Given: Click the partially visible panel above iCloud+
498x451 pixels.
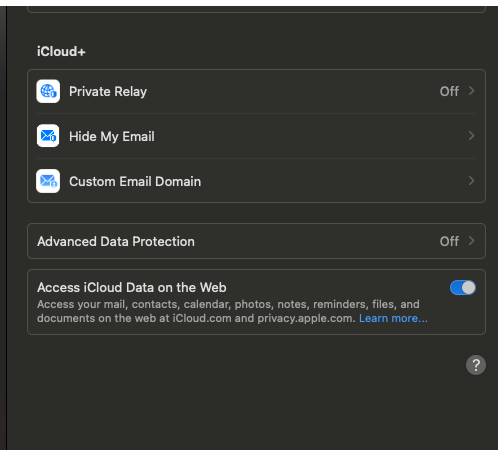Looking at the screenshot, I should tap(256, 10).
